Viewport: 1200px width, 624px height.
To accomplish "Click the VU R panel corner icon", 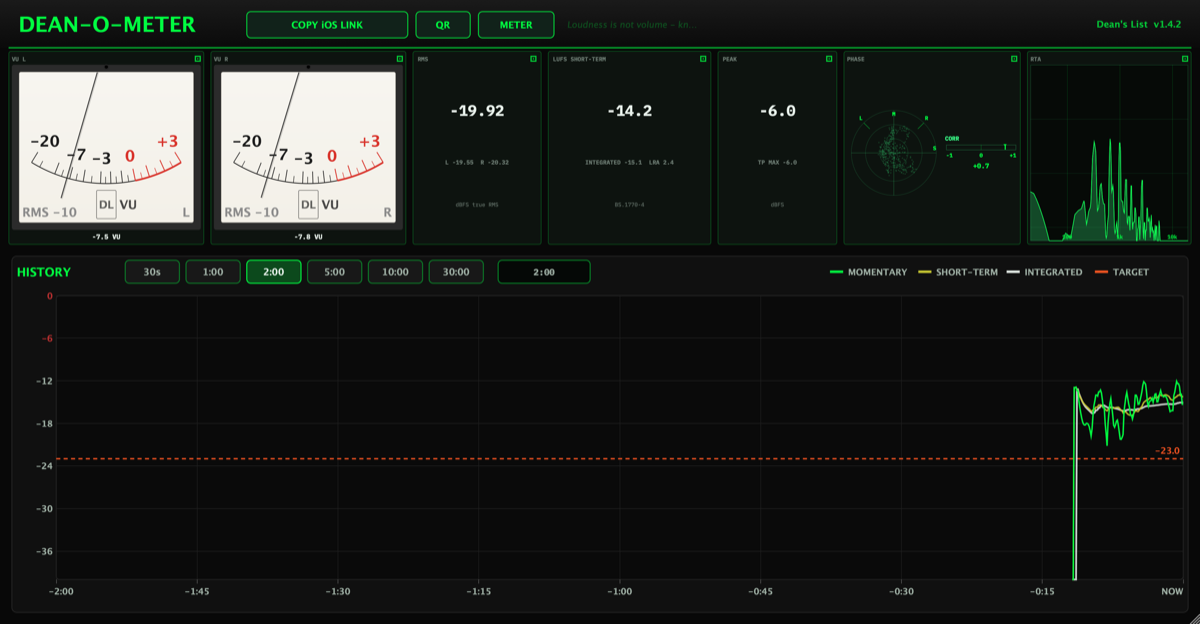I will (400, 59).
